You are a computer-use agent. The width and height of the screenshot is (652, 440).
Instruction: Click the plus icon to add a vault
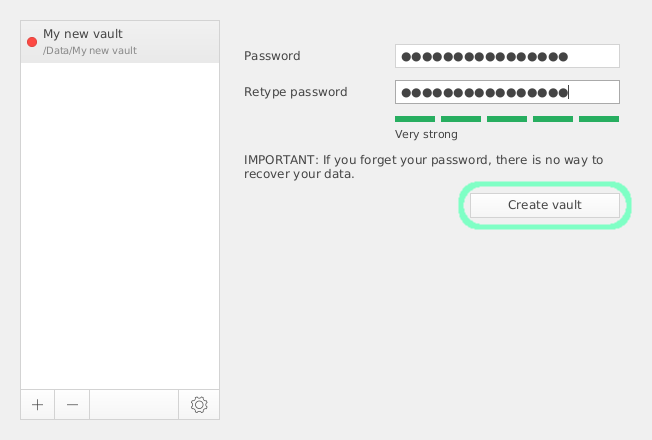pos(37,405)
